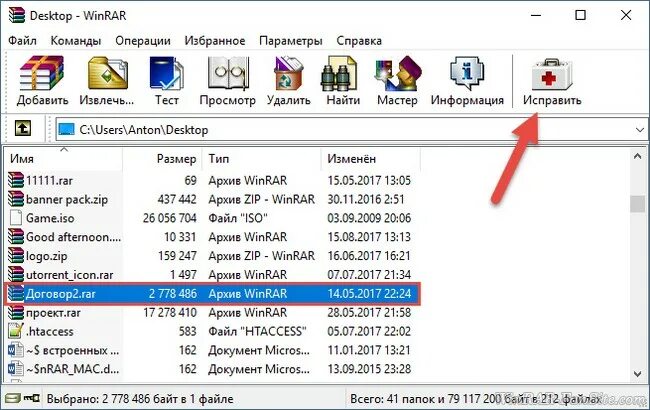650x410 pixels.
Task: Click the key password icon in the status bar
Action: click(x=32, y=399)
